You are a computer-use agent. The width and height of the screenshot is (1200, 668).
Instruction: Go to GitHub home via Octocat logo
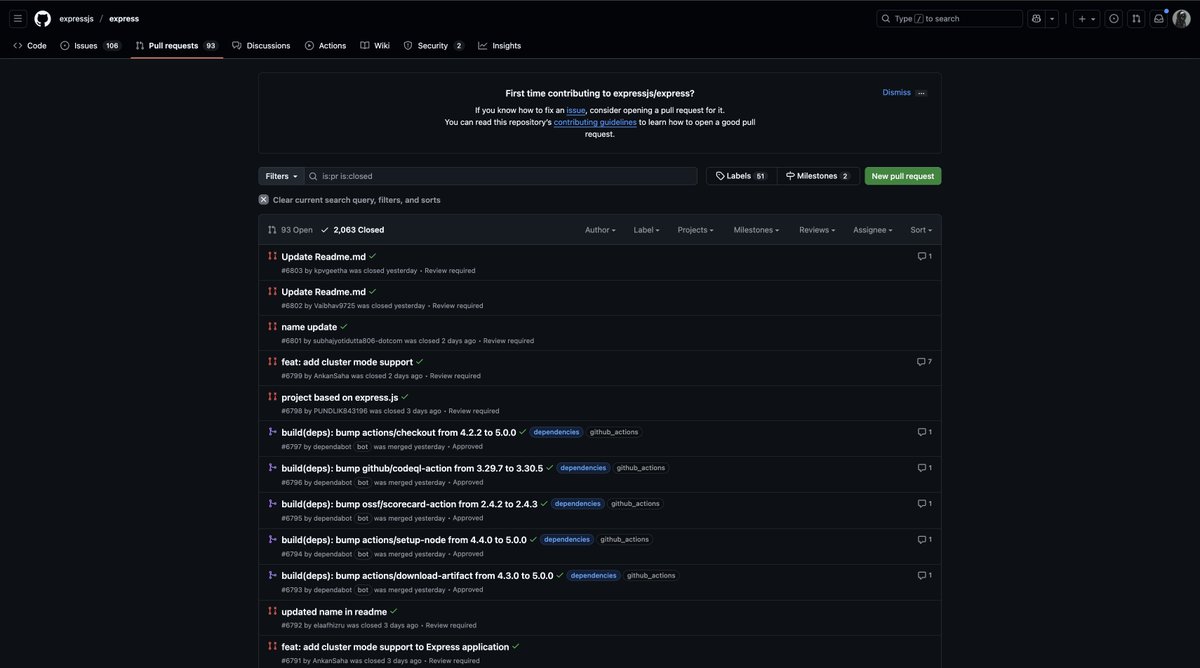pyautogui.click(x=42, y=18)
